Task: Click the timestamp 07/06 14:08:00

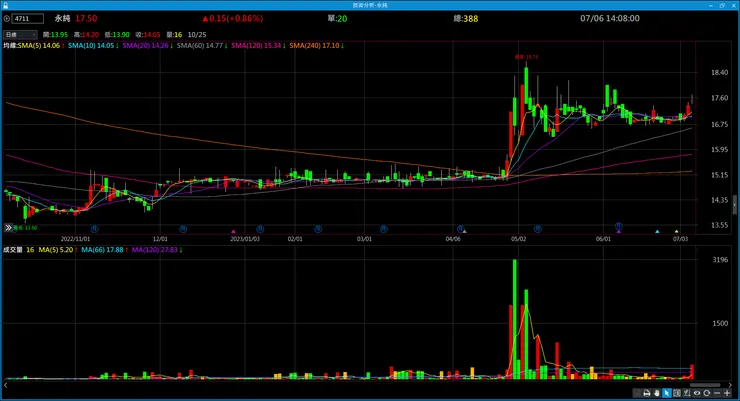Action: pyautogui.click(x=610, y=18)
